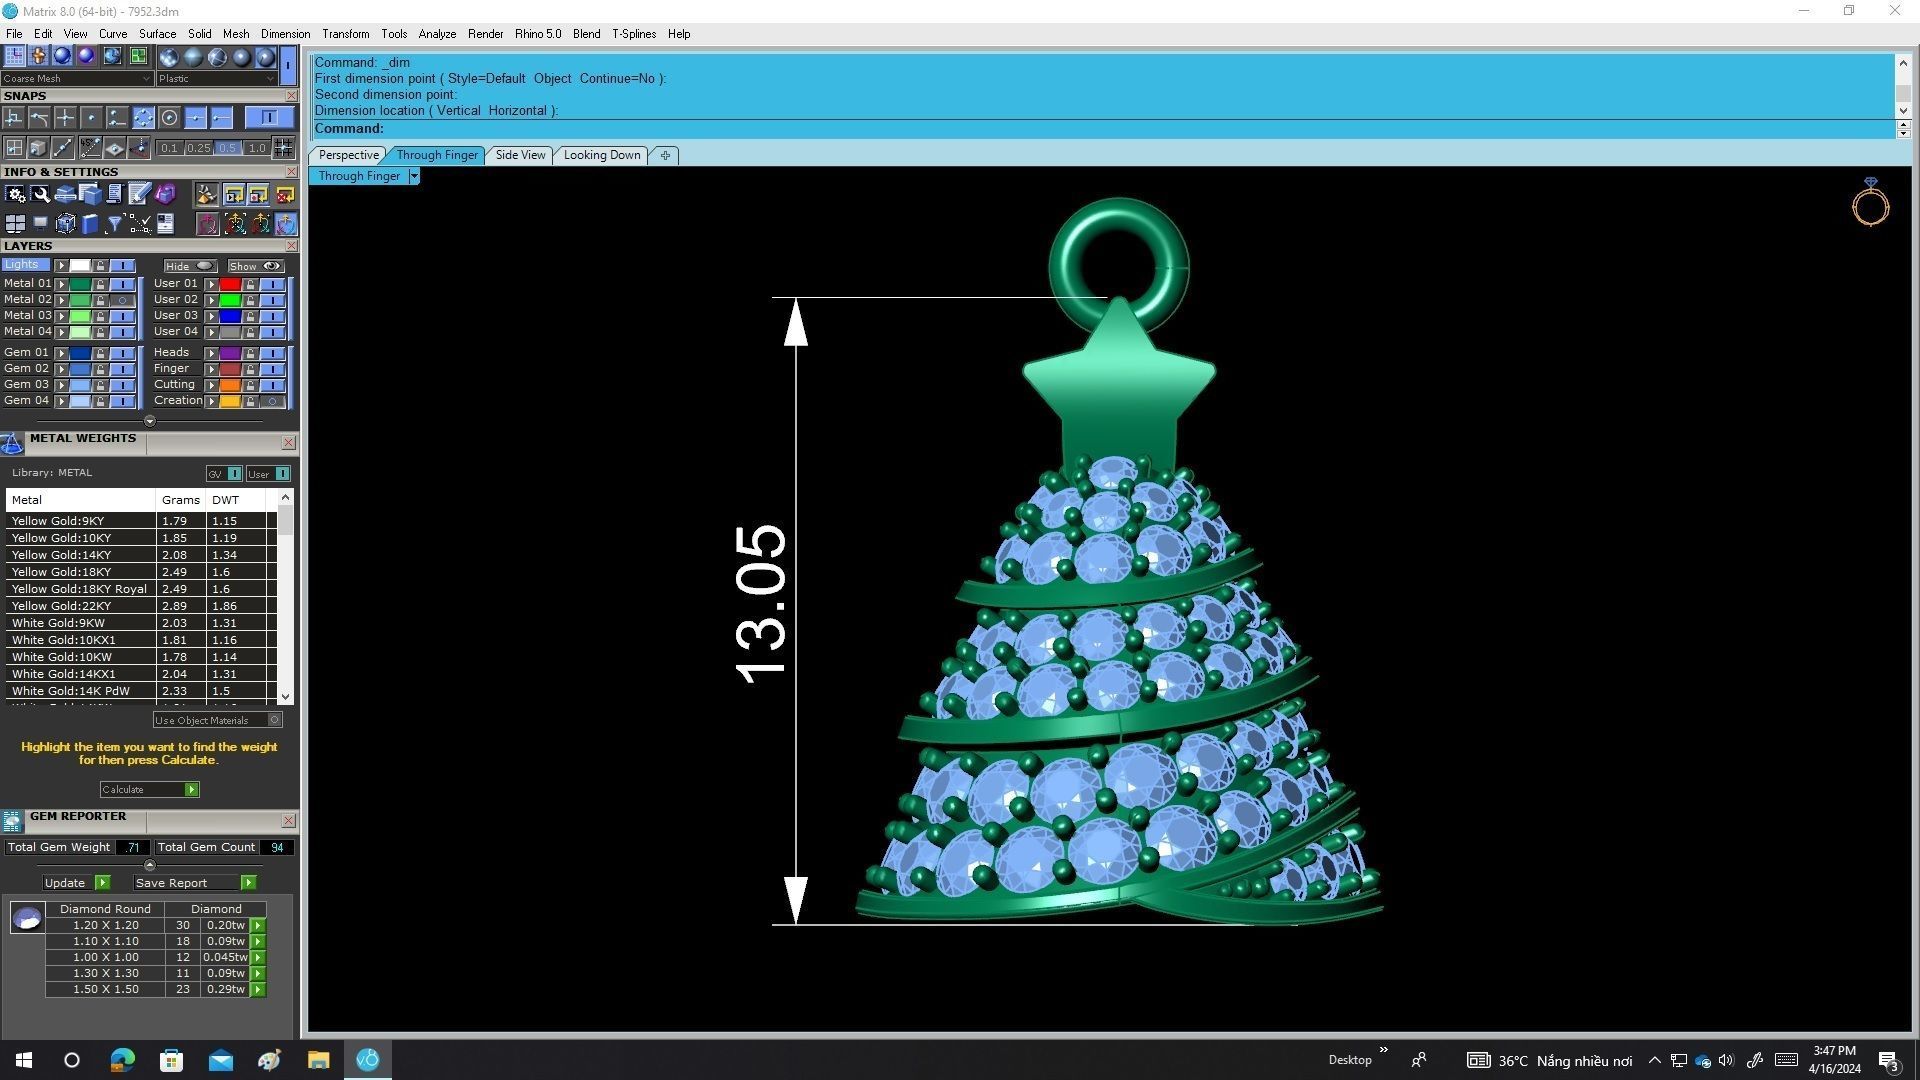Expand the Finger layer arrow
Viewport: 1920px width, 1080px height.
pos(211,369)
